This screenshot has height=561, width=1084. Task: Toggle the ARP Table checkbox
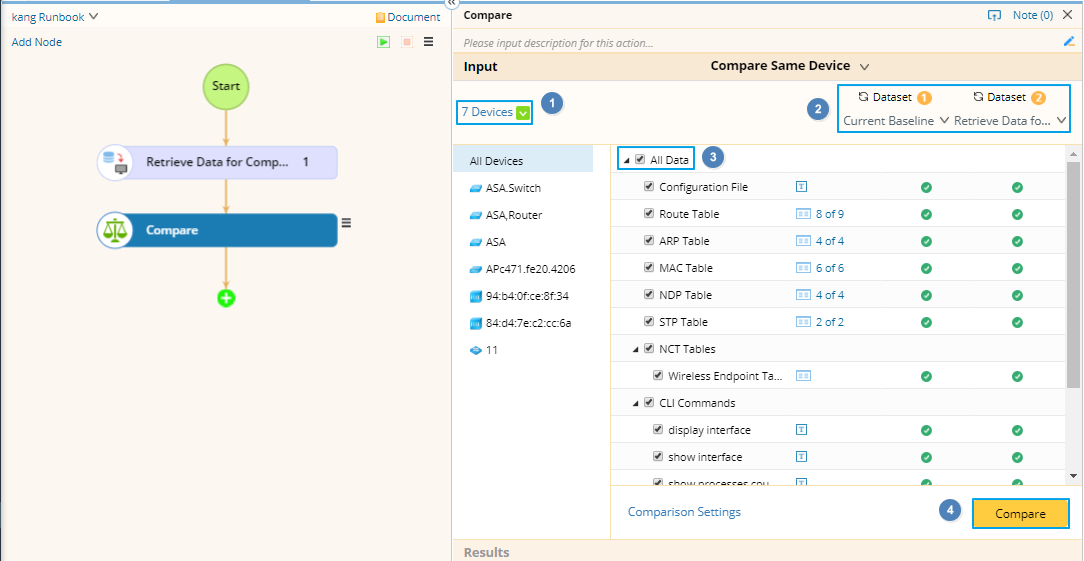(x=650, y=241)
